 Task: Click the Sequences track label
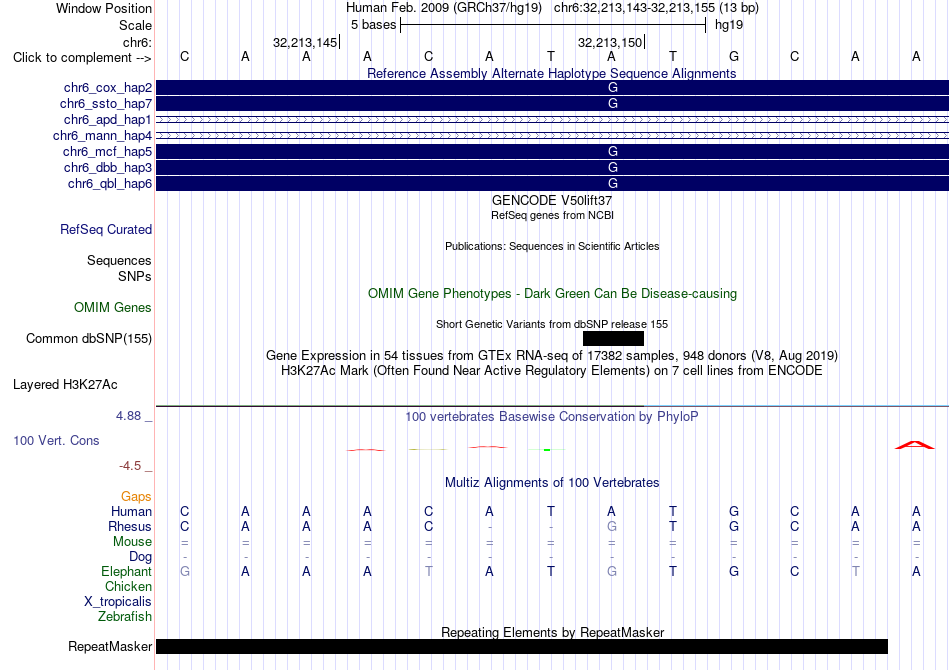coord(119,260)
